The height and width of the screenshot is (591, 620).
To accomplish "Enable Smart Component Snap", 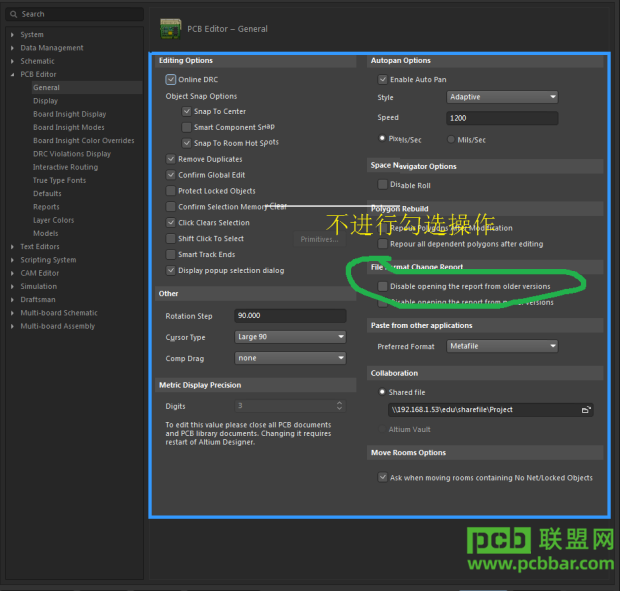I will (x=187, y=127).
